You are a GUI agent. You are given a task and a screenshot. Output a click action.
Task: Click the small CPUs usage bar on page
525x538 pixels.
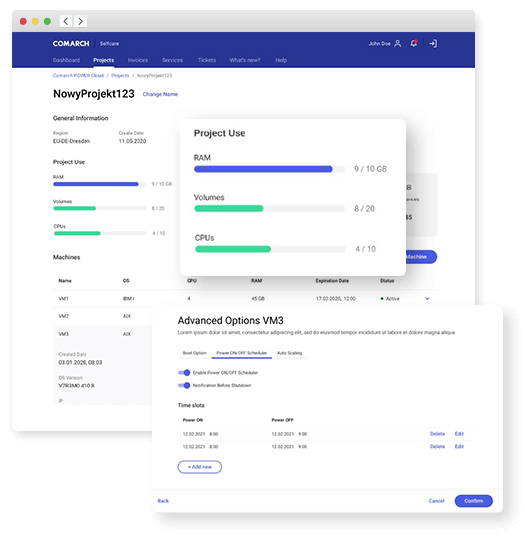point(100,233)
